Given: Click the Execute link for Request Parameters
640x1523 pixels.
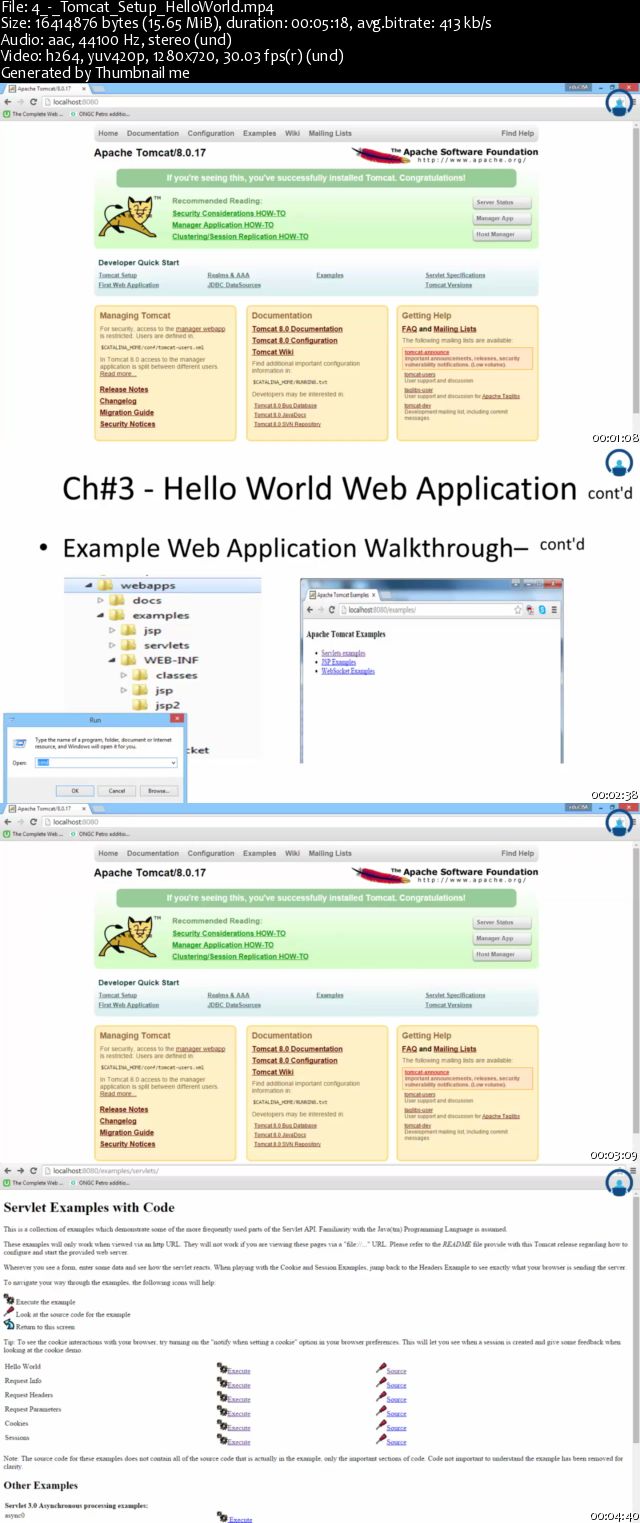Looking at the screenshot, I should tap(240, 1413).
